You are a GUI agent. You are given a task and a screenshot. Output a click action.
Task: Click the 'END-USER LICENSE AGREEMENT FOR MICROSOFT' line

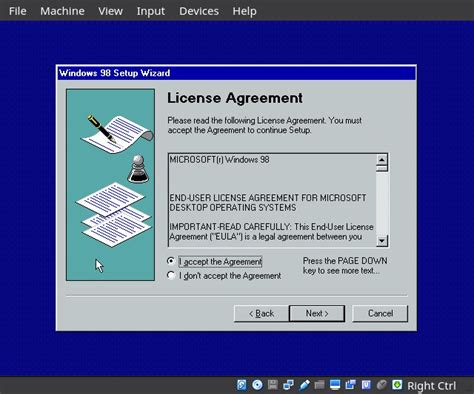268,198
